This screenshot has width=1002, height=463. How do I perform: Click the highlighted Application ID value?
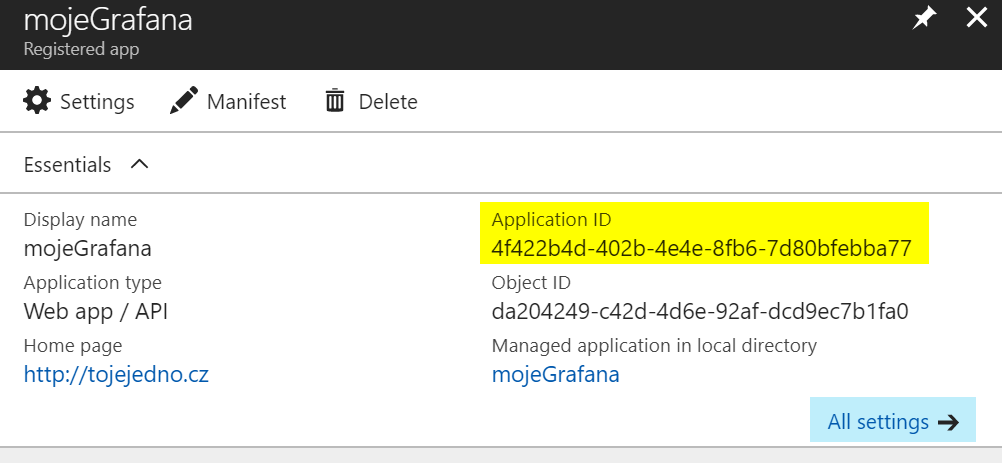tap(702, 248)
